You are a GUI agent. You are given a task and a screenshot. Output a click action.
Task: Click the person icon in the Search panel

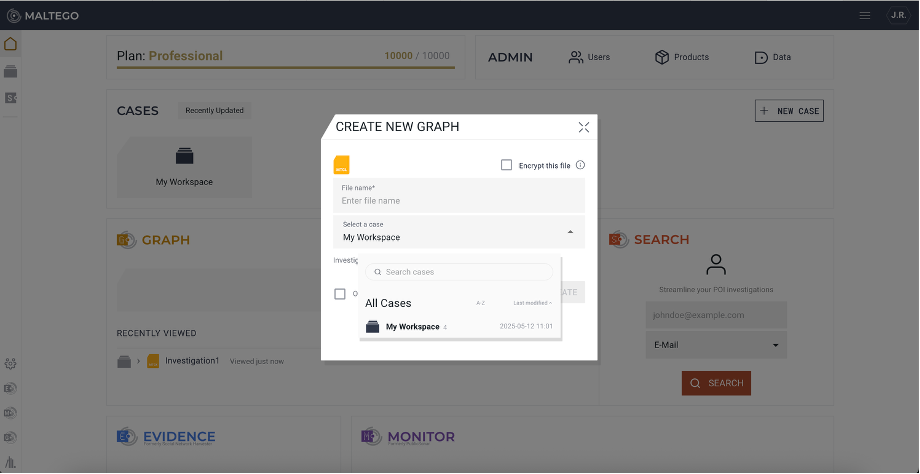(716, 265)
